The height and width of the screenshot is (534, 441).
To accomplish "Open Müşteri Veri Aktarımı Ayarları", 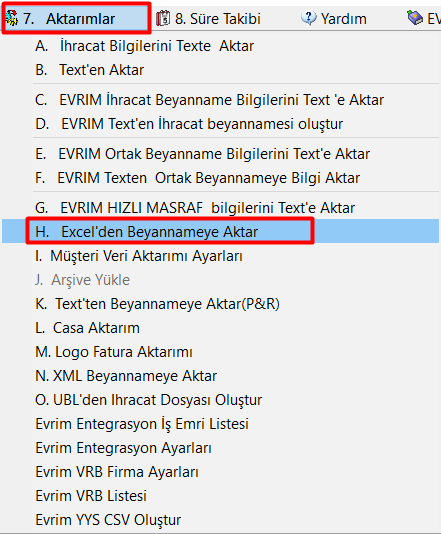I will (x=220, y=256).
